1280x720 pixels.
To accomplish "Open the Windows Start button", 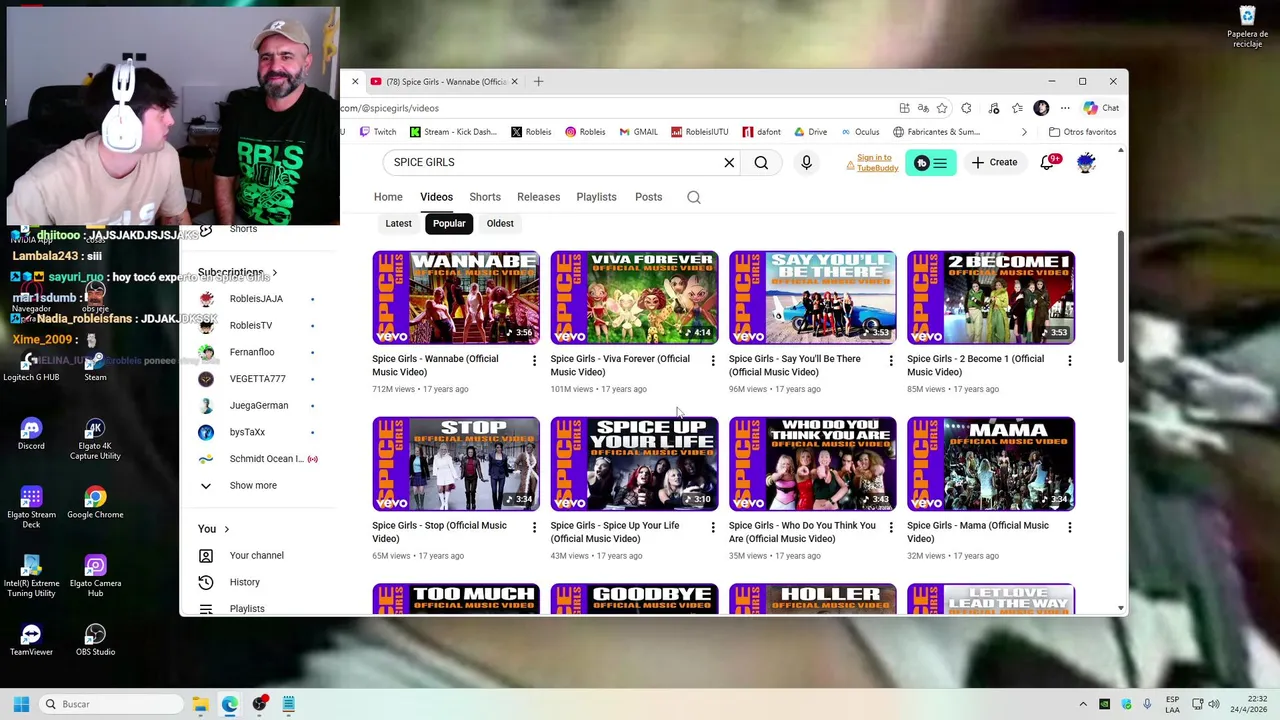I will coord(21,704).
